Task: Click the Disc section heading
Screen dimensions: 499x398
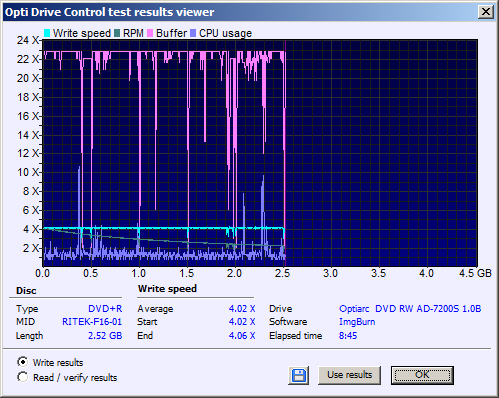Action: pyautogui.click(x=26, y=291)
